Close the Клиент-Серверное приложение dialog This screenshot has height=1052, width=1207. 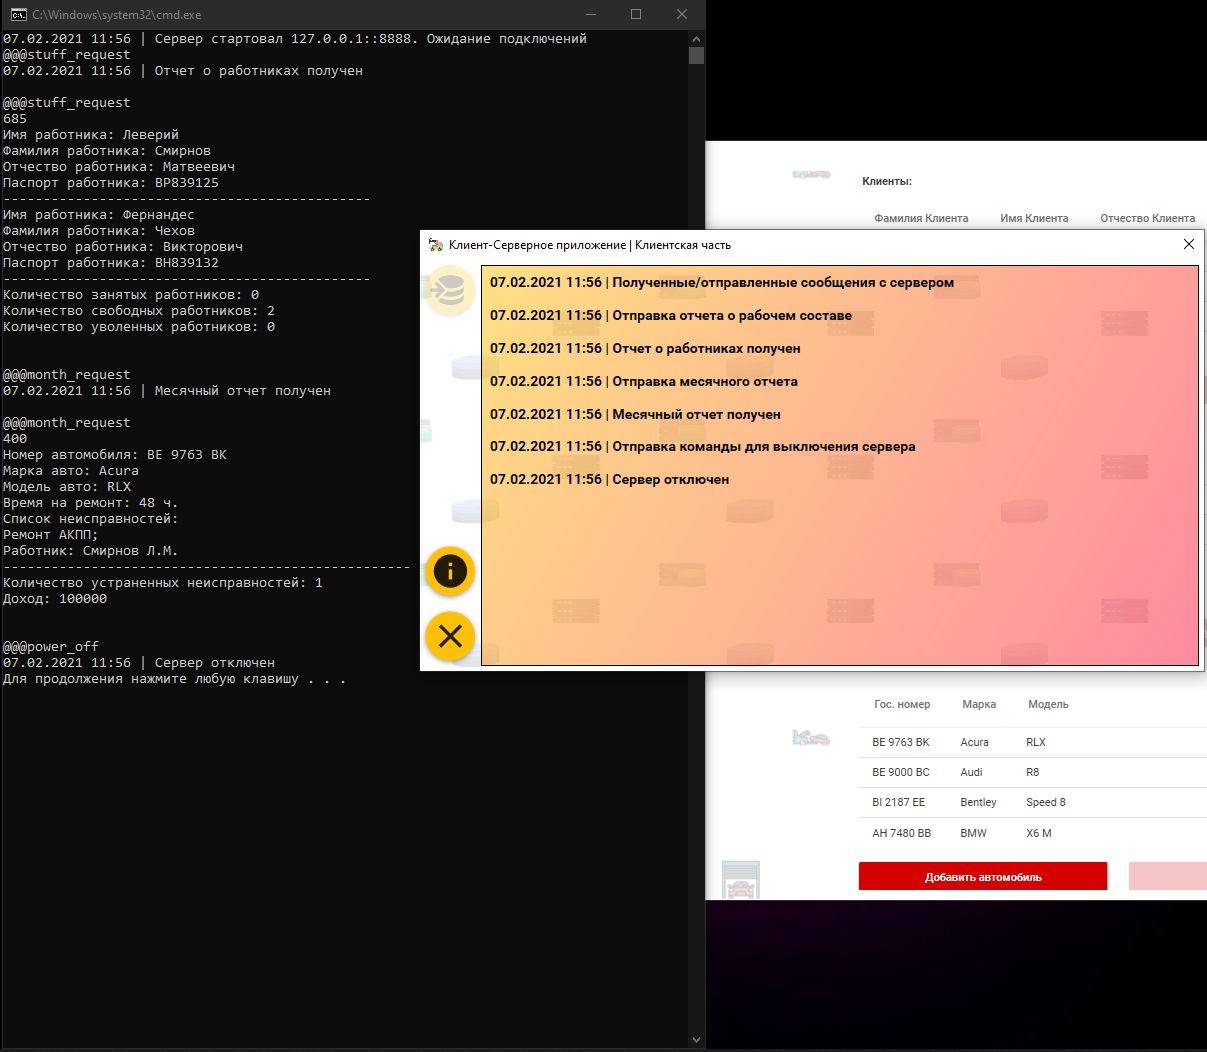1189,244
